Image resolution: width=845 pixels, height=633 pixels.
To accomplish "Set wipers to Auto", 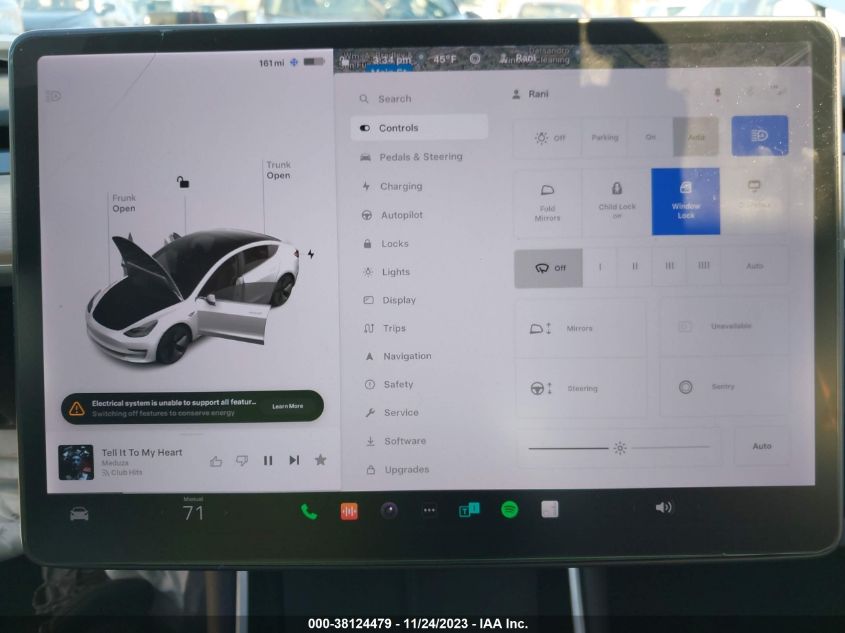I will coord(754,266).
